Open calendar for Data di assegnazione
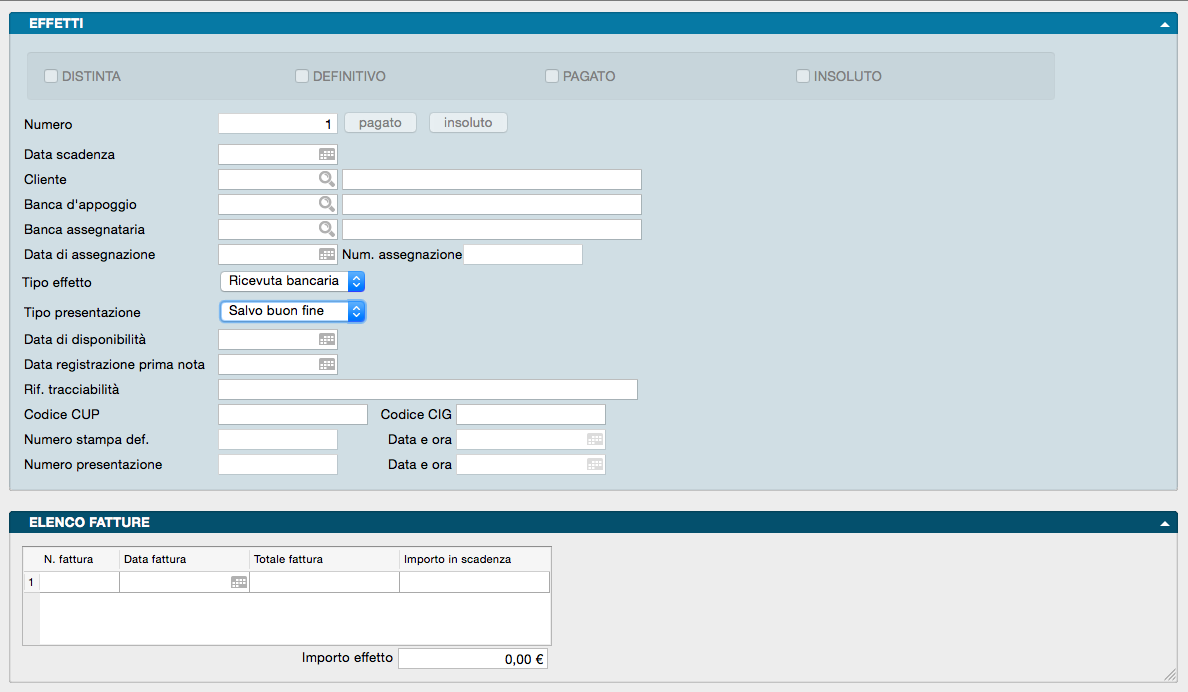This screenshot has height=692, width=1188. 327,255
